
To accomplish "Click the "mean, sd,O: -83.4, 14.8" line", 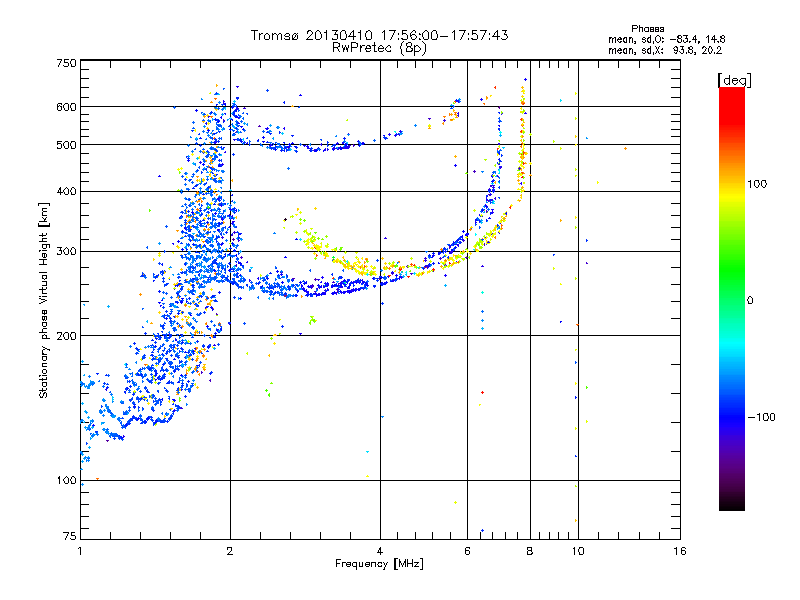I will 666,39.
